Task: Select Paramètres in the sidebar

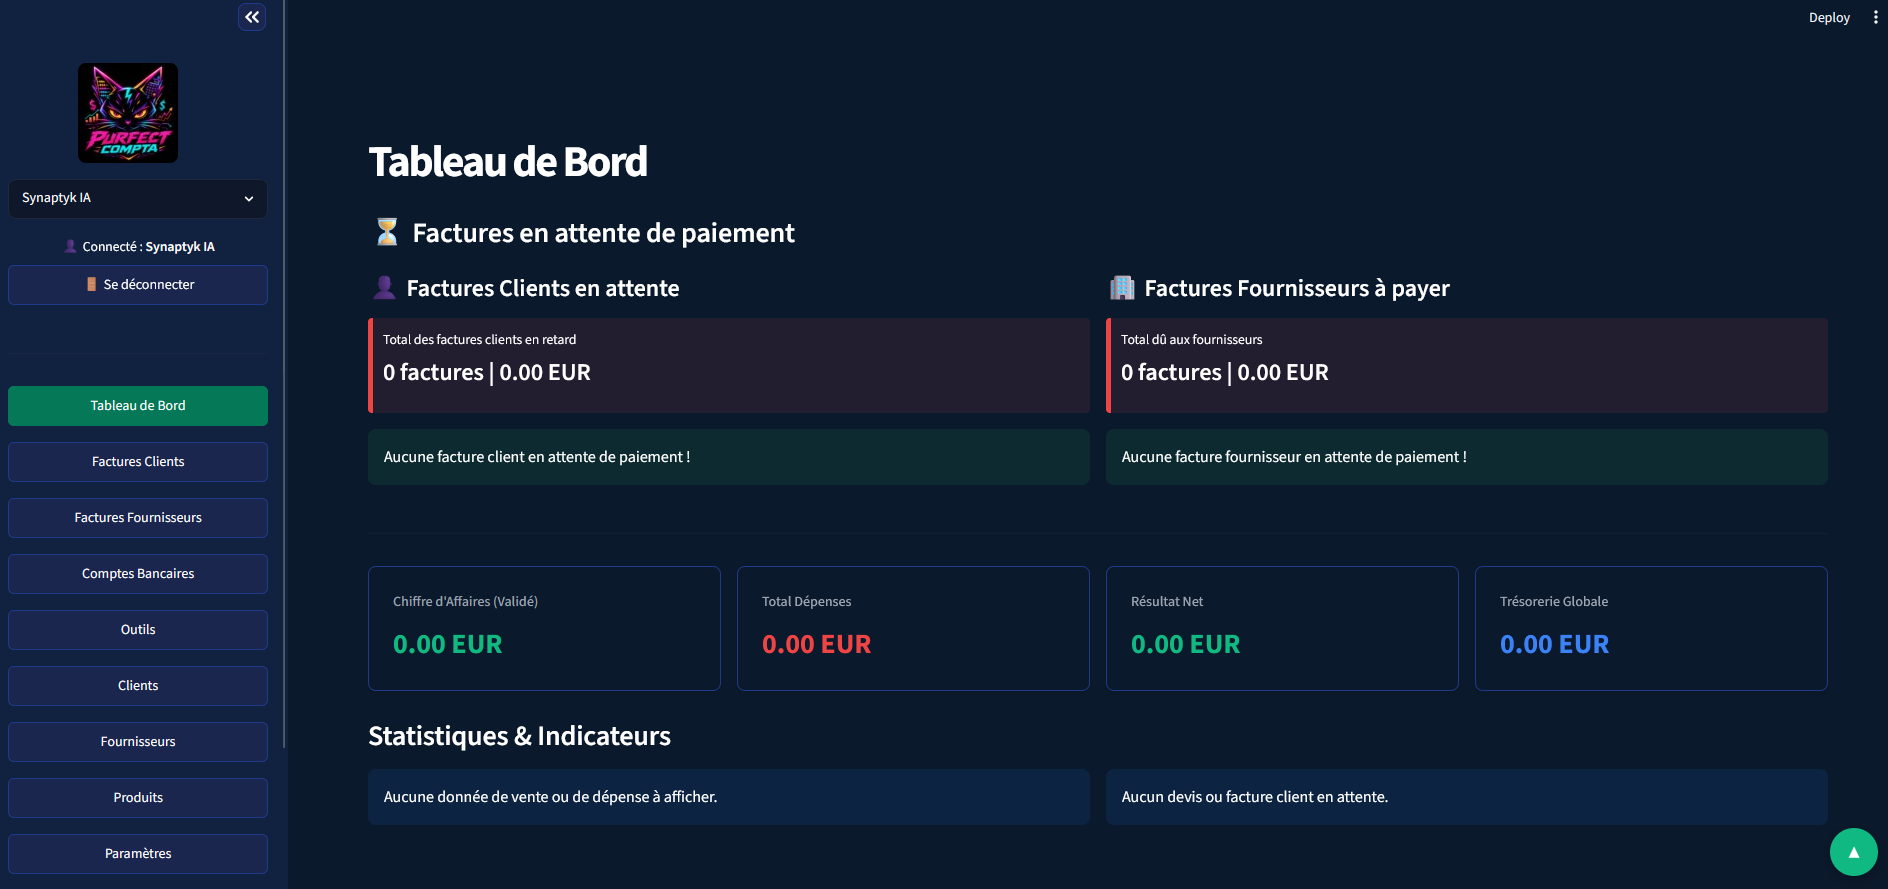Action: click(x=138, y=854)
